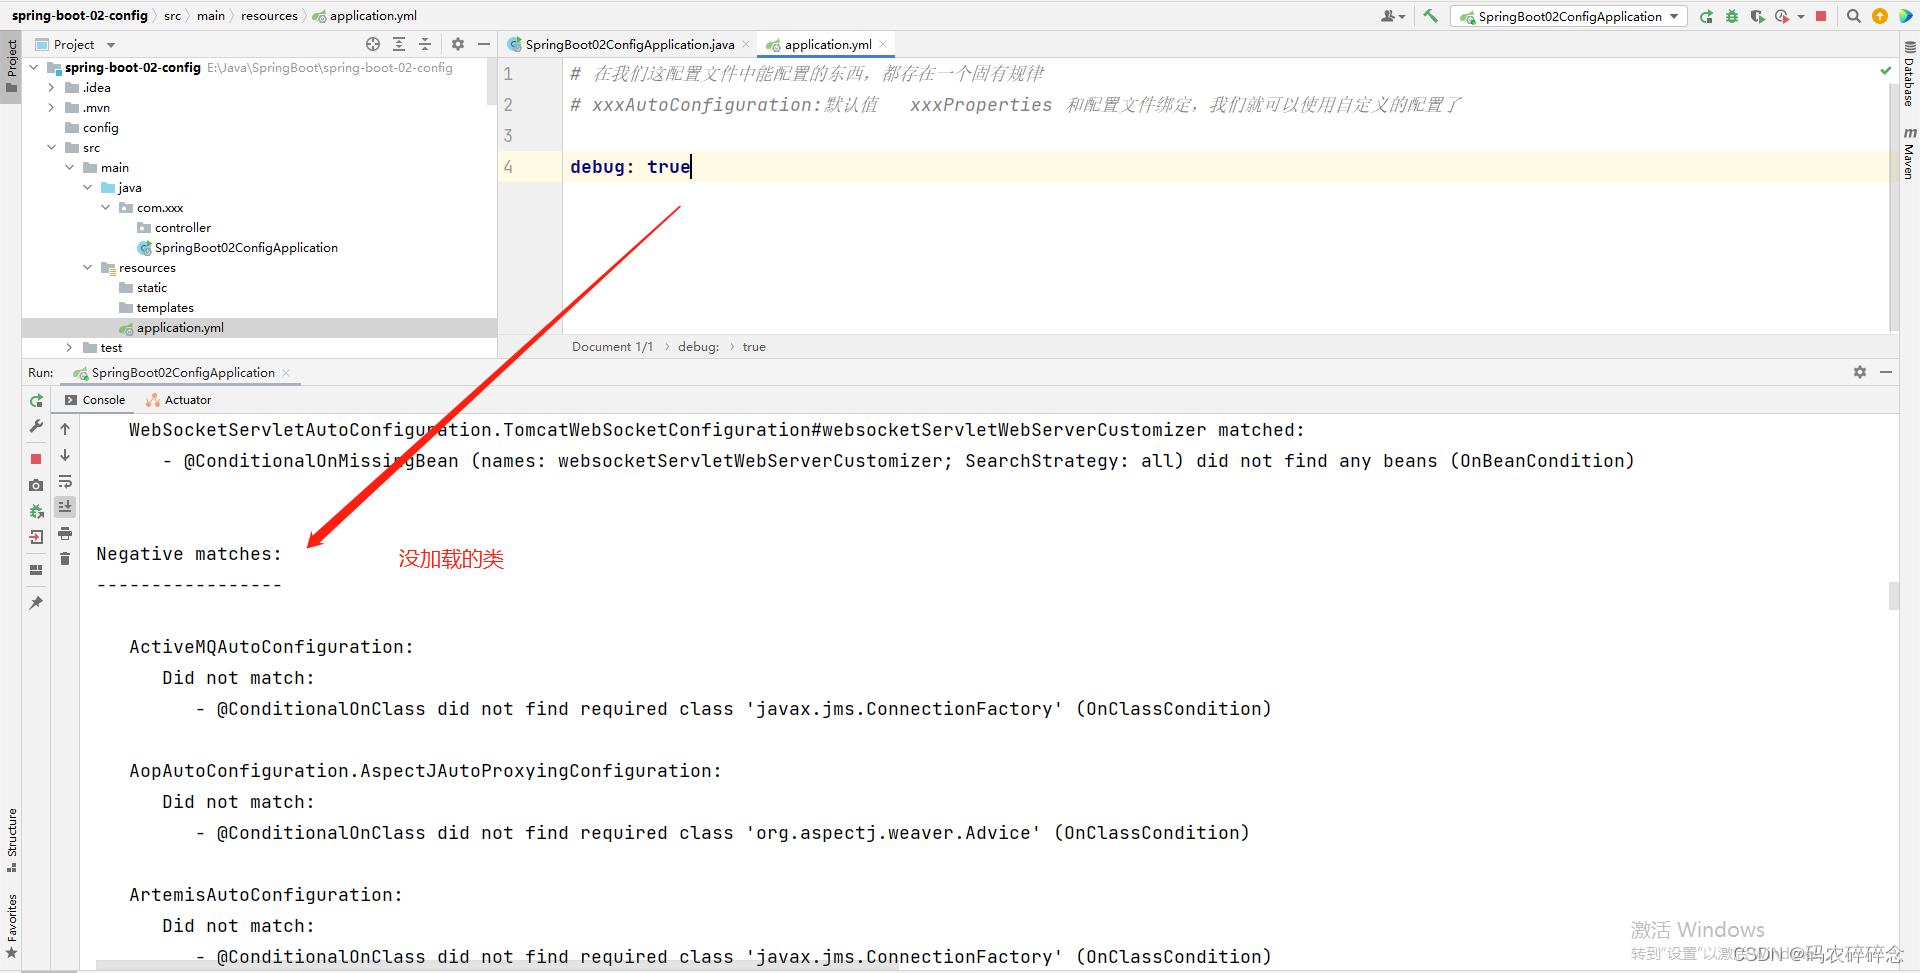
Task: Click the Print console output icon
Action: (65, 533)
